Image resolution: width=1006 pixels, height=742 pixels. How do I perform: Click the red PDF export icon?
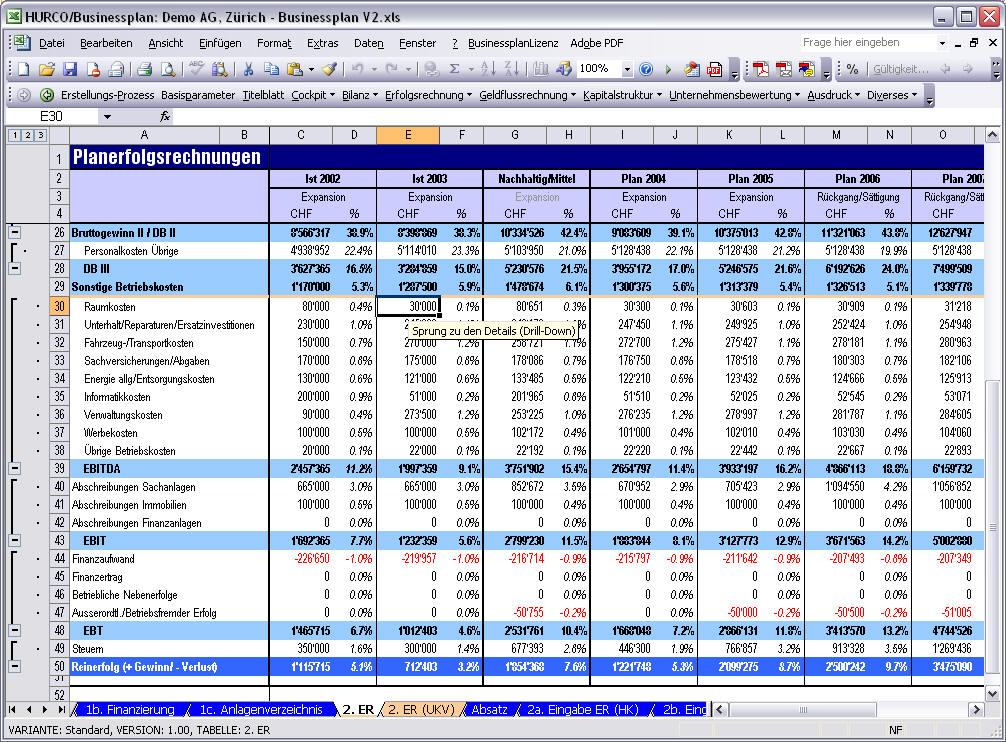pos(714,69)
